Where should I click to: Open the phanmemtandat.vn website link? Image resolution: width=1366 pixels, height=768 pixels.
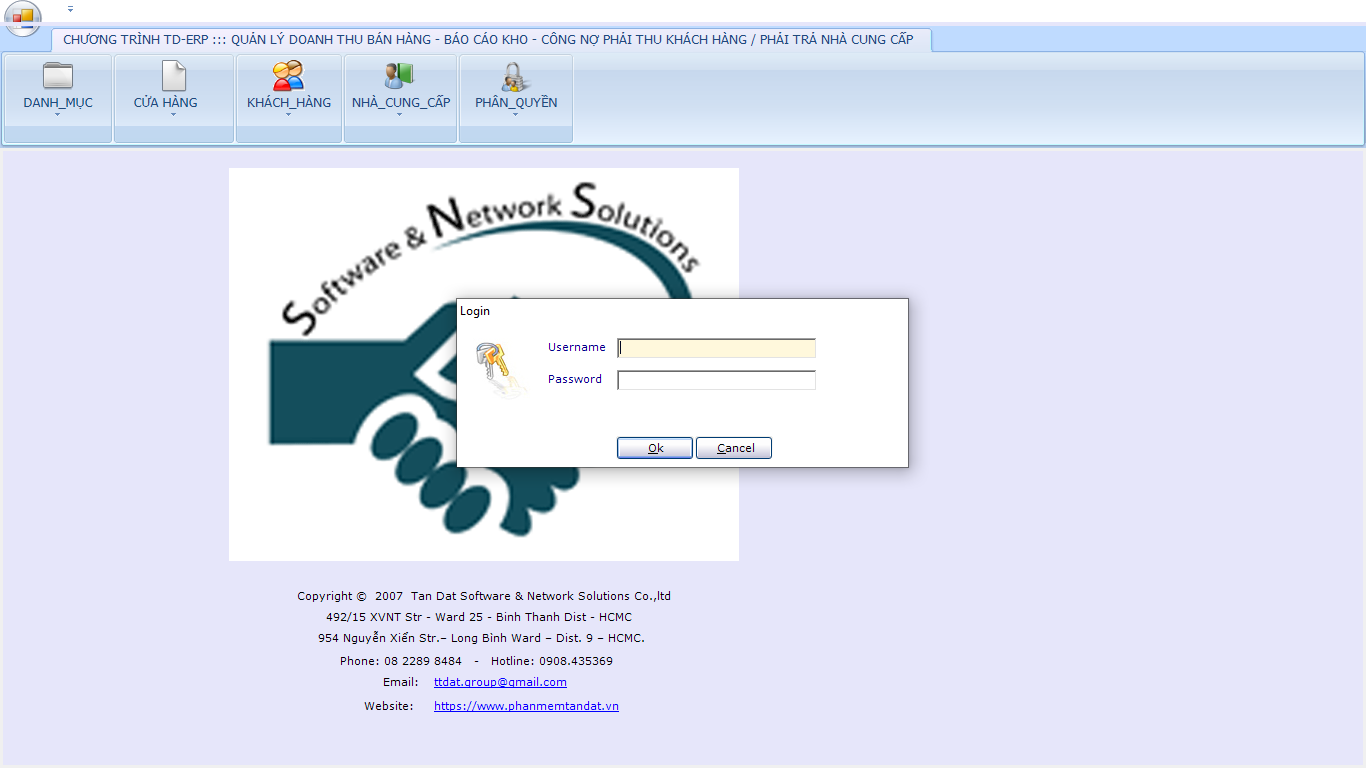coord(526,706)
